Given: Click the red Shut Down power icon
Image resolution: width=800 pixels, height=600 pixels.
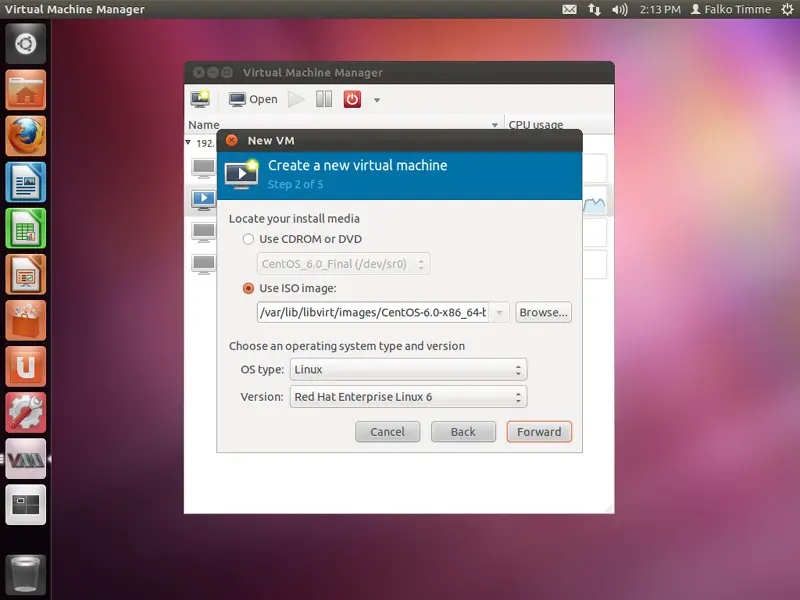Looking at the screenshot, I should [352, 99].
